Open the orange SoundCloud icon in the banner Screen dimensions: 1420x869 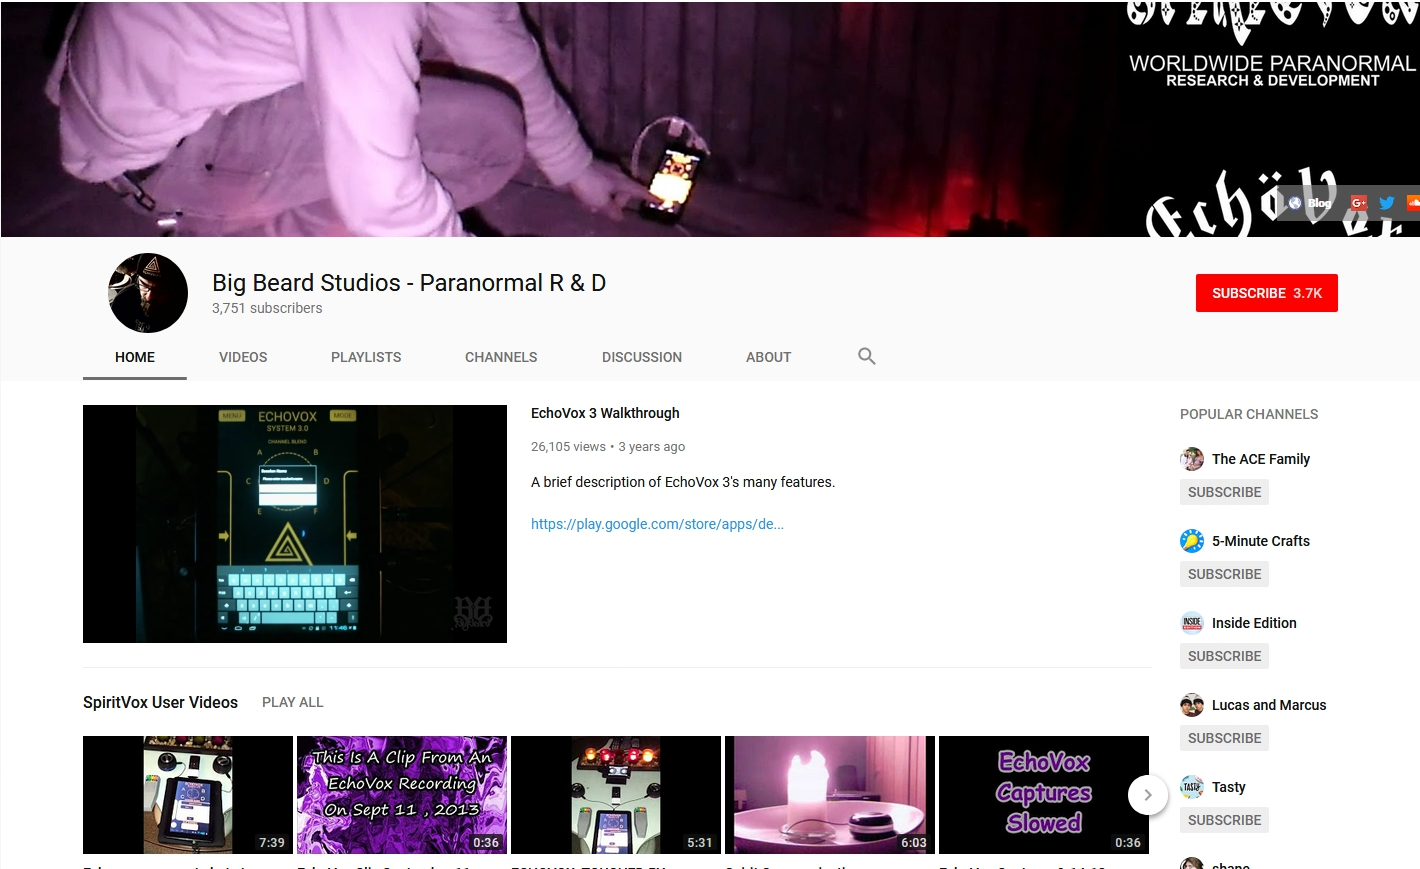1413,203
